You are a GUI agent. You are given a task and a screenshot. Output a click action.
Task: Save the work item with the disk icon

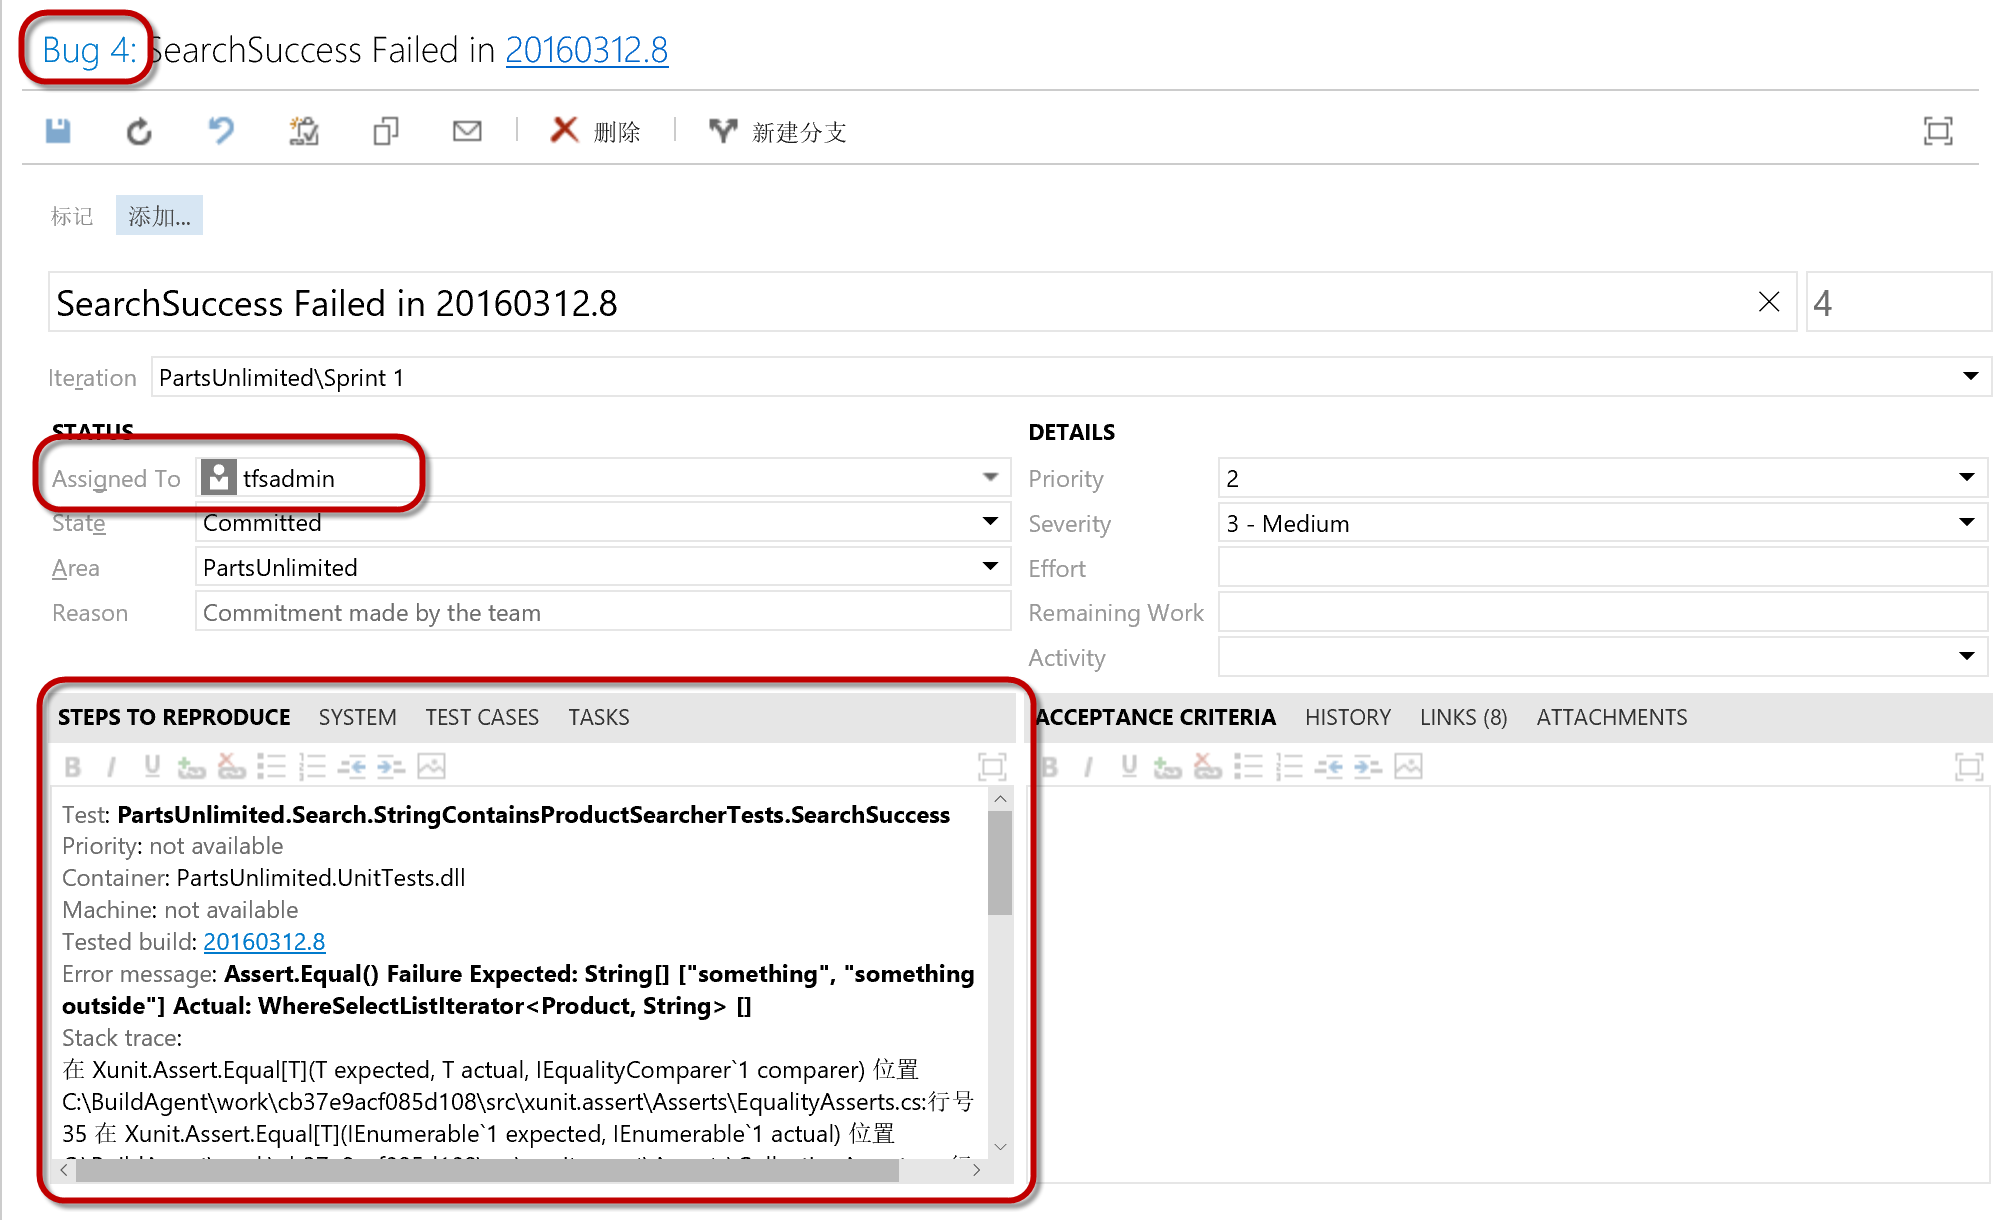58,131
